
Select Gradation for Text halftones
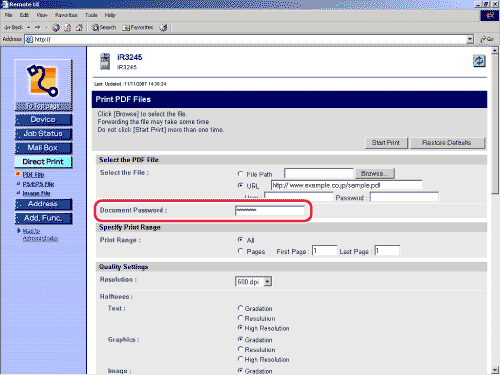(x=240, y=308)
